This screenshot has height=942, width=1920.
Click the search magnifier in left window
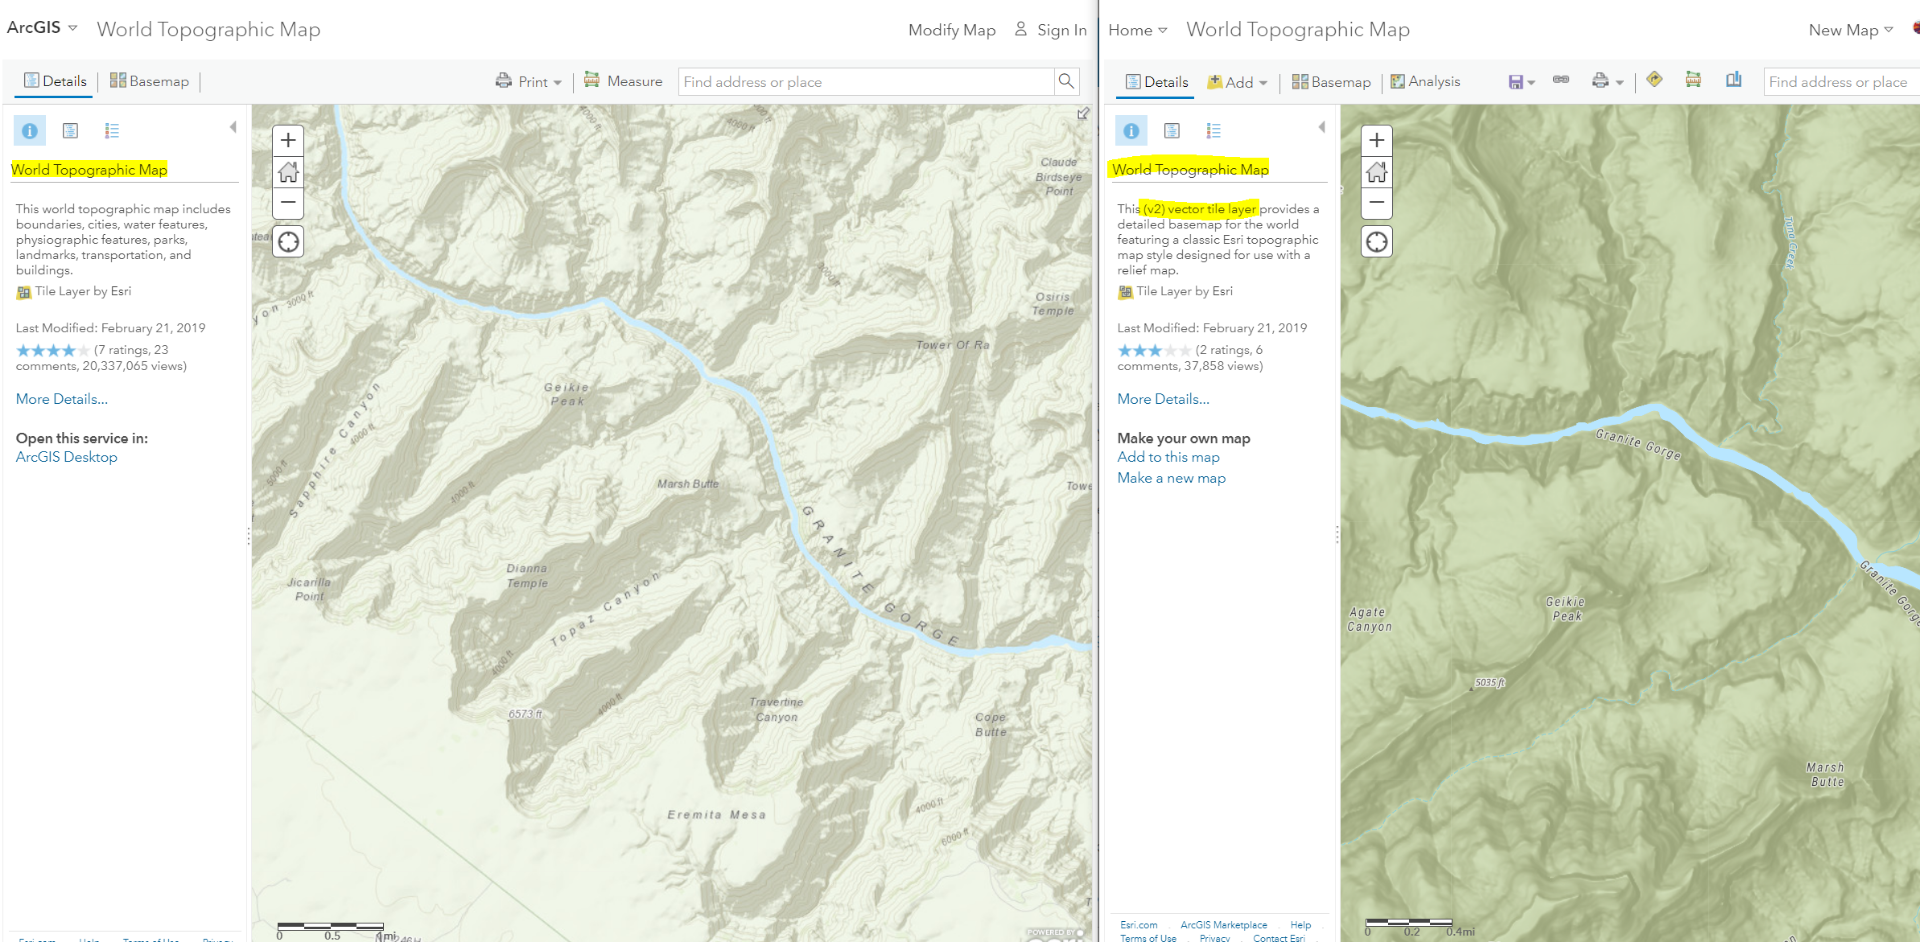tap(1067, 81)
